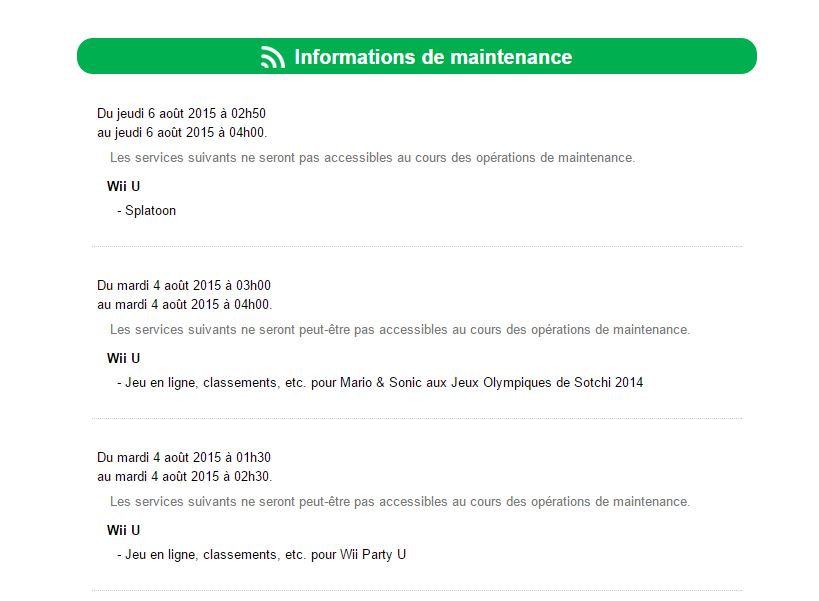Click the third notice about maintenance operations
The height and width of the screenshot is (601, 819).
coord(400,502)
